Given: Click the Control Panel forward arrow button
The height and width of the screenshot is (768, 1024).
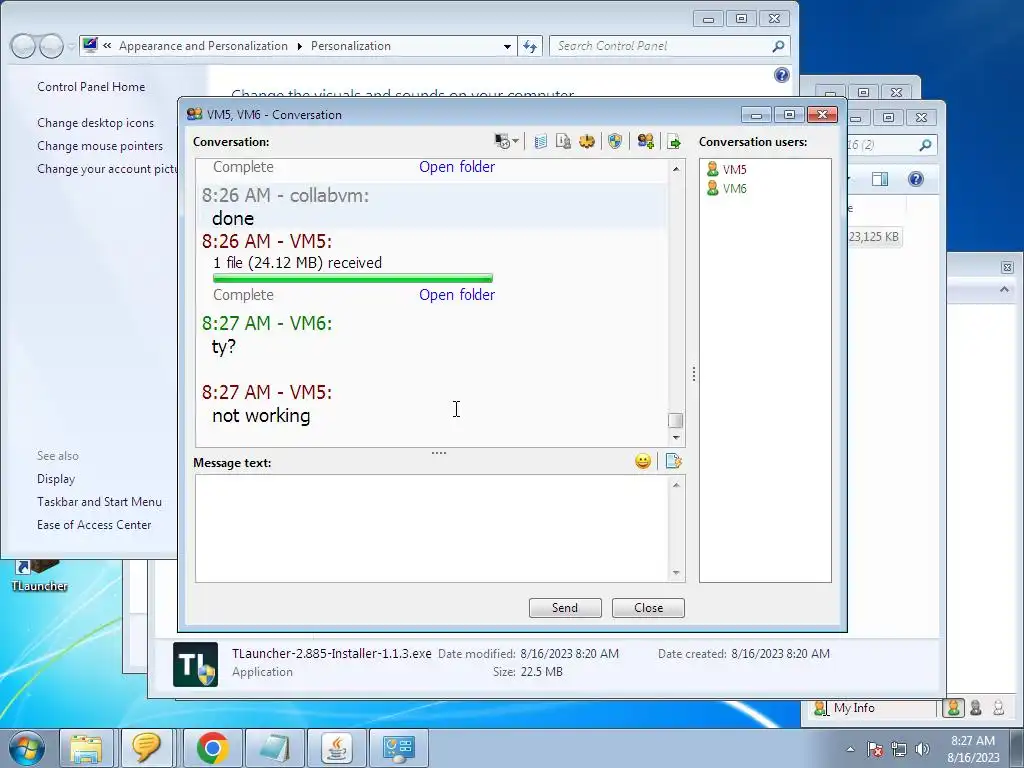Looking at the screenshot, I should [51, 46].
